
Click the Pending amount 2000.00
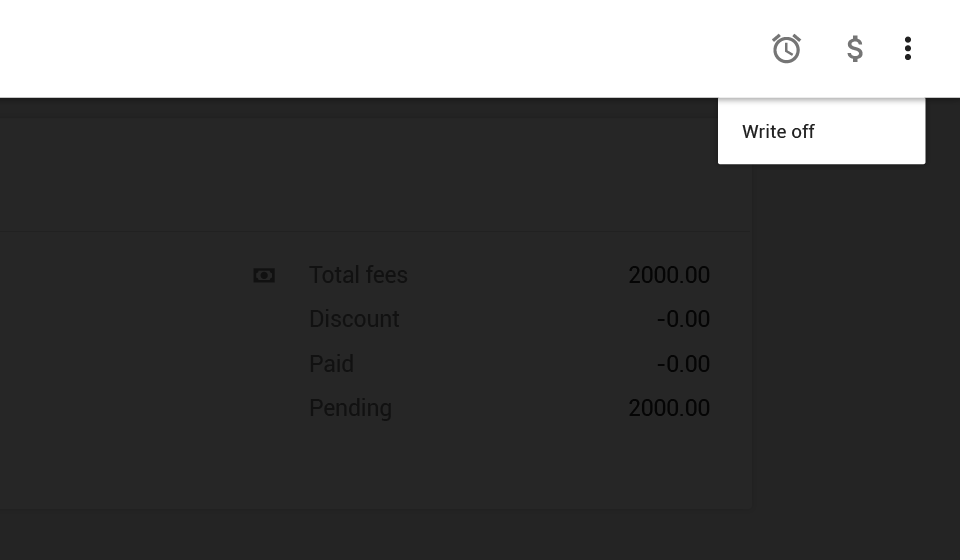pos(668,408)
